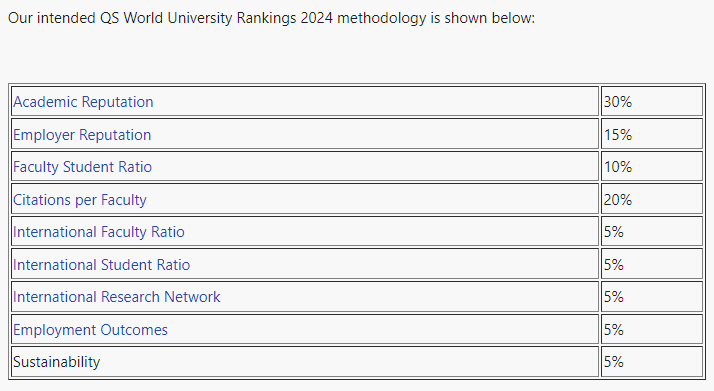This screenshot has height=391, width=714.
Task: Open the Citations per Faculty link
Action: pos(80,199)
